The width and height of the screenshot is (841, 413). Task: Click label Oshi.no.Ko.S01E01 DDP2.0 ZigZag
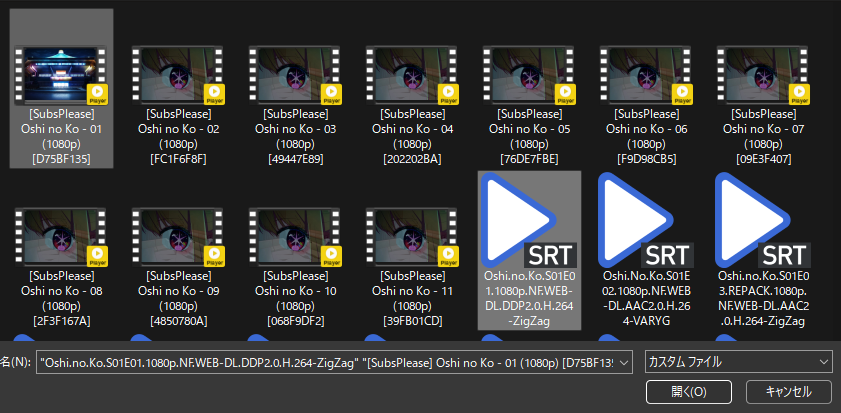(x=529, y=299)
